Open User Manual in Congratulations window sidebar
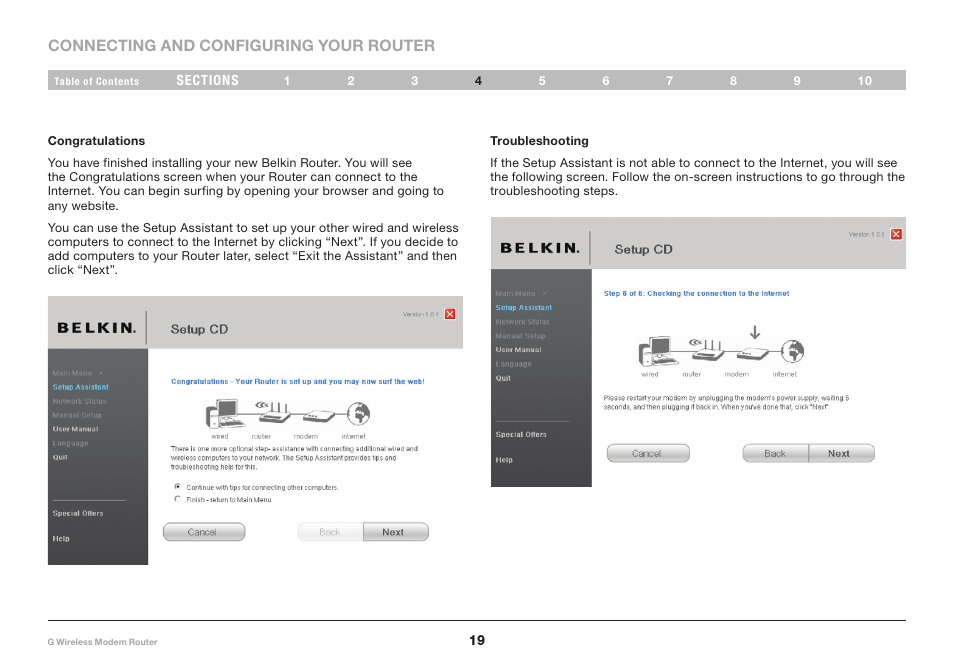 pos(75,429)
